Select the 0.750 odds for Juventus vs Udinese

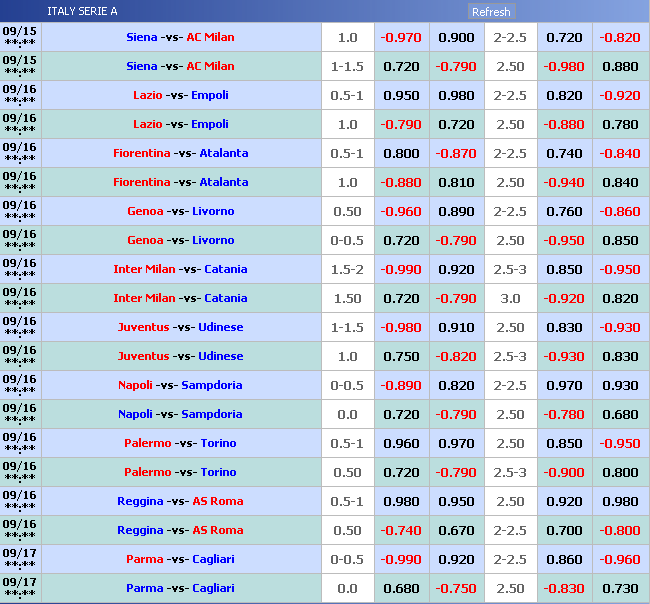click(401, 356)
